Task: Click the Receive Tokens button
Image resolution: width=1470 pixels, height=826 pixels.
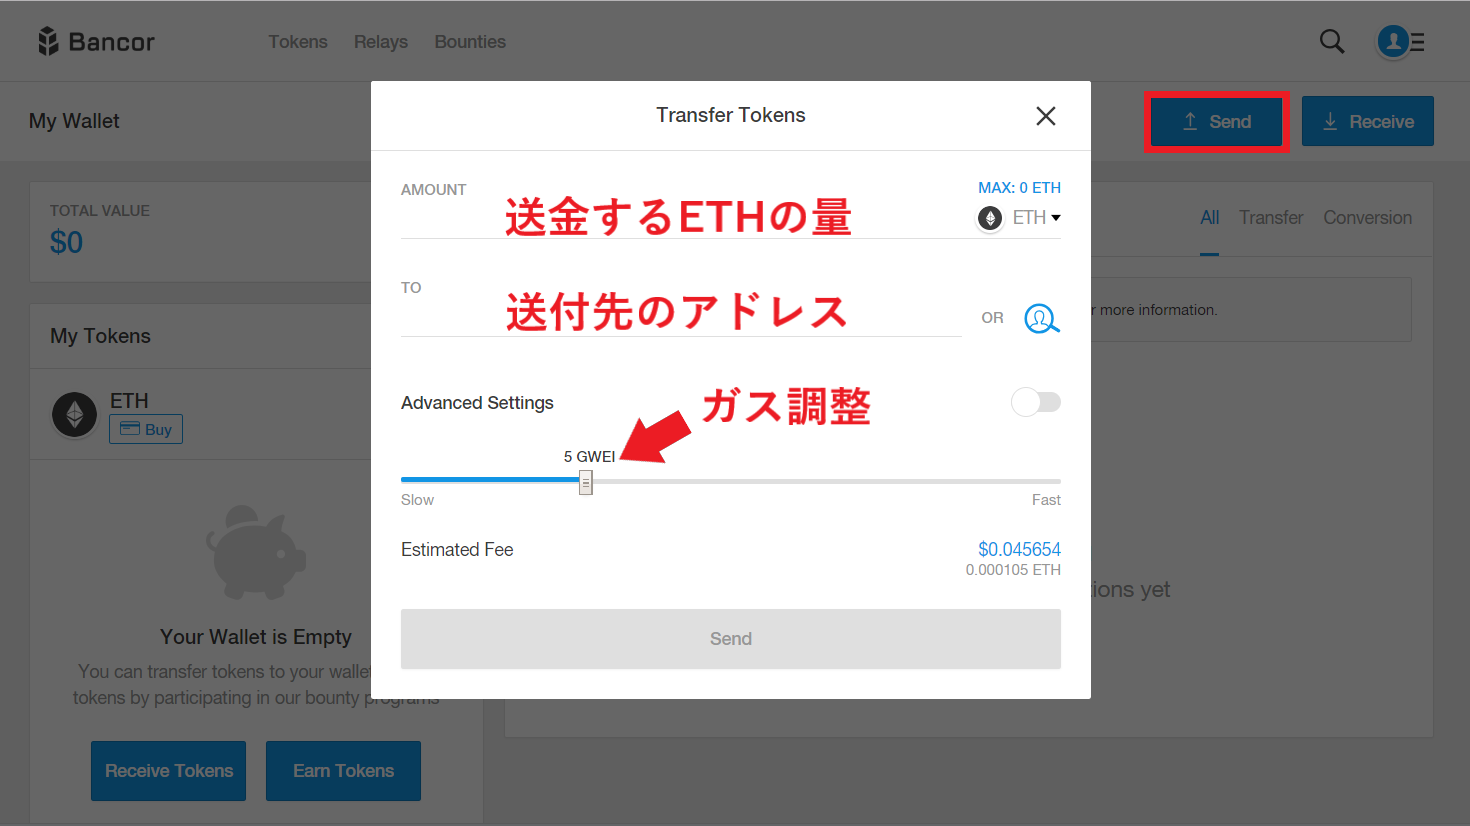Action: [169, 771]
